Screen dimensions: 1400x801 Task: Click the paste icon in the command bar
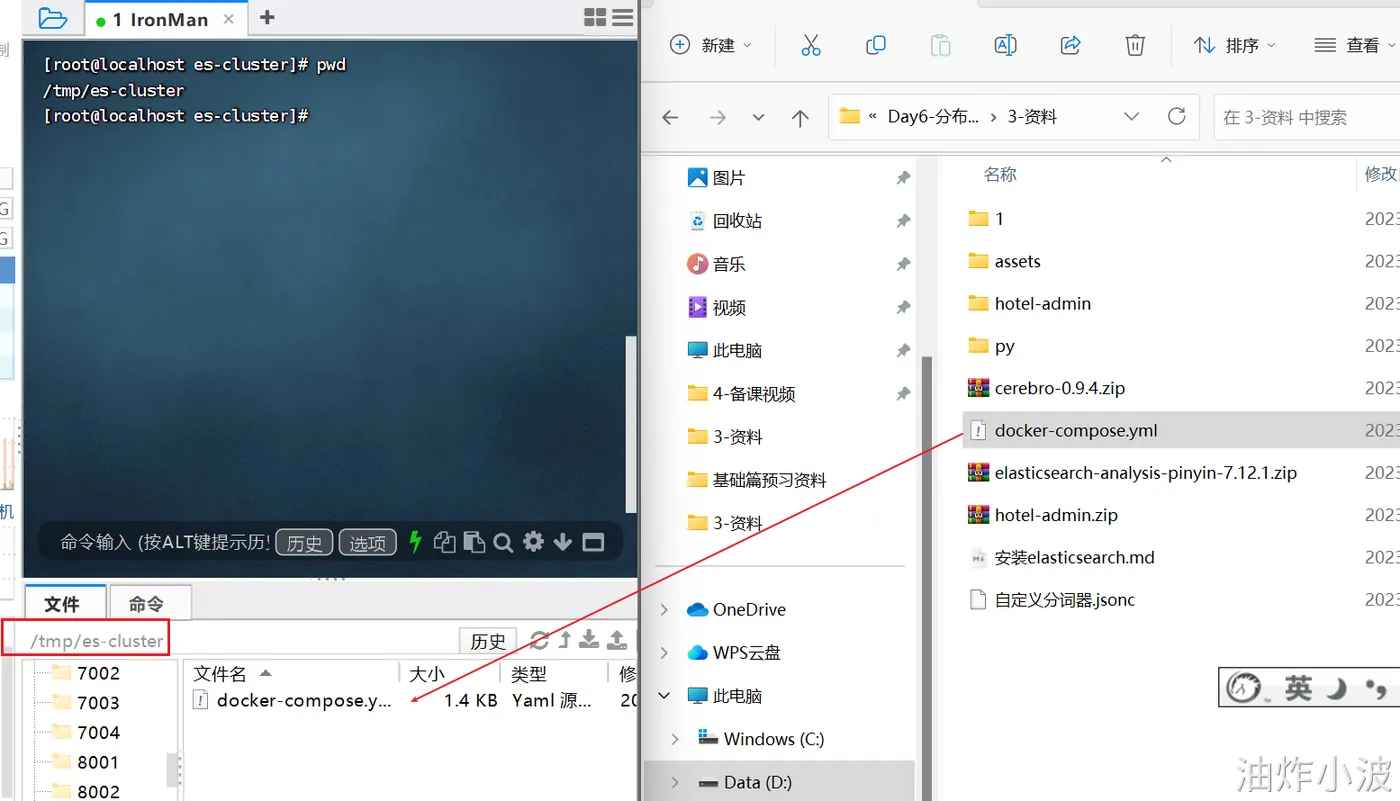click(x=474, y=542)
